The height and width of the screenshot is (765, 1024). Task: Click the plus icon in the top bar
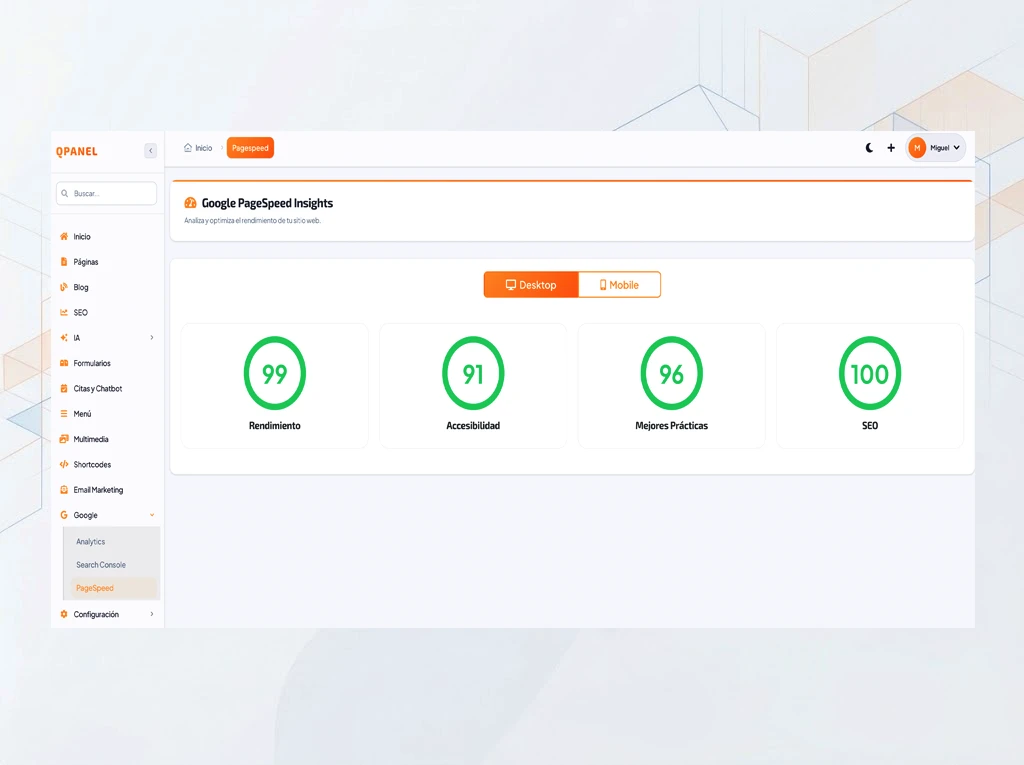891,148
